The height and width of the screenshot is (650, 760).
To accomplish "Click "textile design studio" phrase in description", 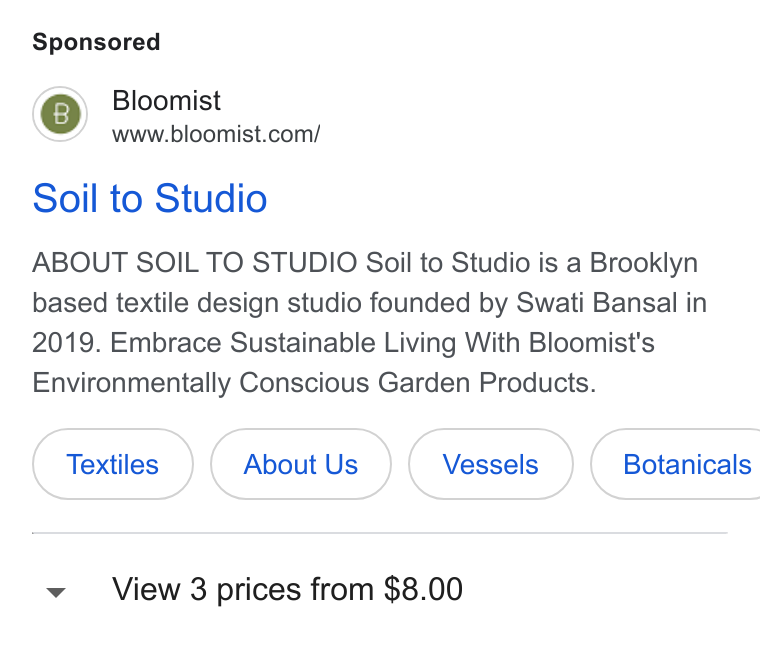I will [x=238, y=303].
